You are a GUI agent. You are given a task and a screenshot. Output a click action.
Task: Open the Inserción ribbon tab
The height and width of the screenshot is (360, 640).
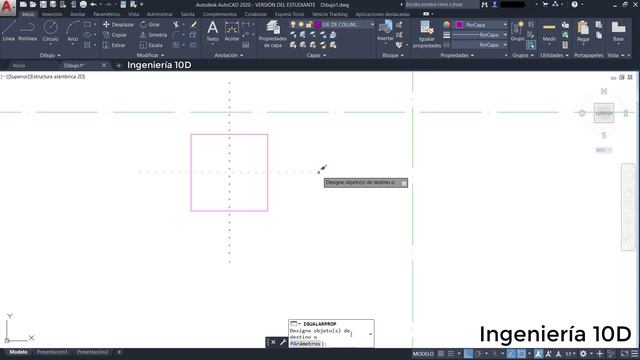click(52, 14)
